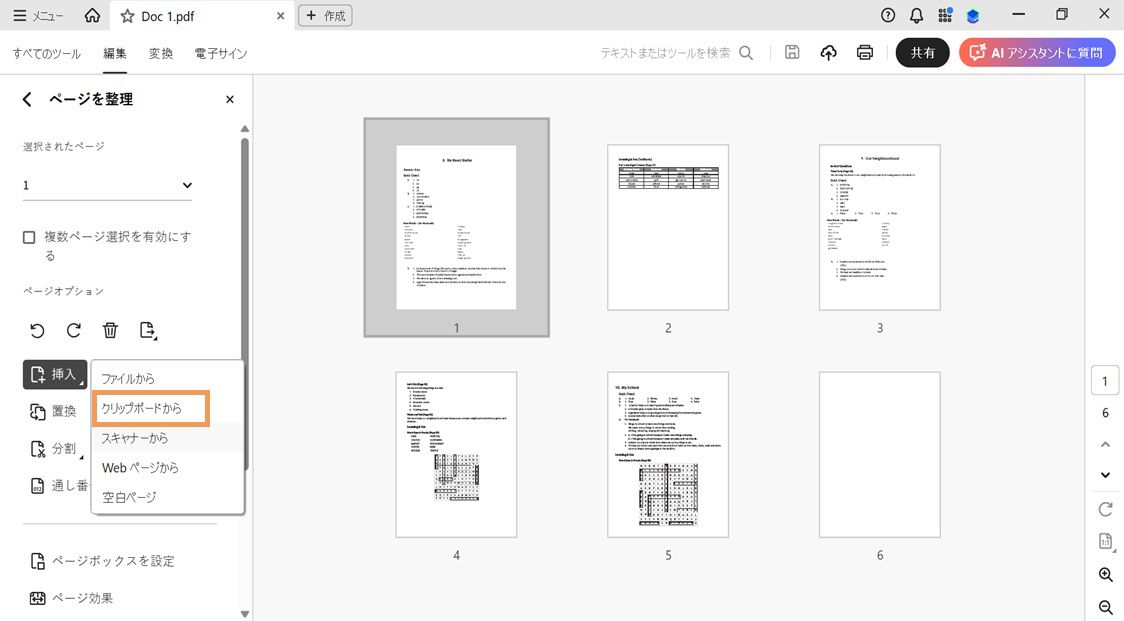1124x621 pixels.
Task: Click the page extract icon in ページオプション
Action: 147,330
